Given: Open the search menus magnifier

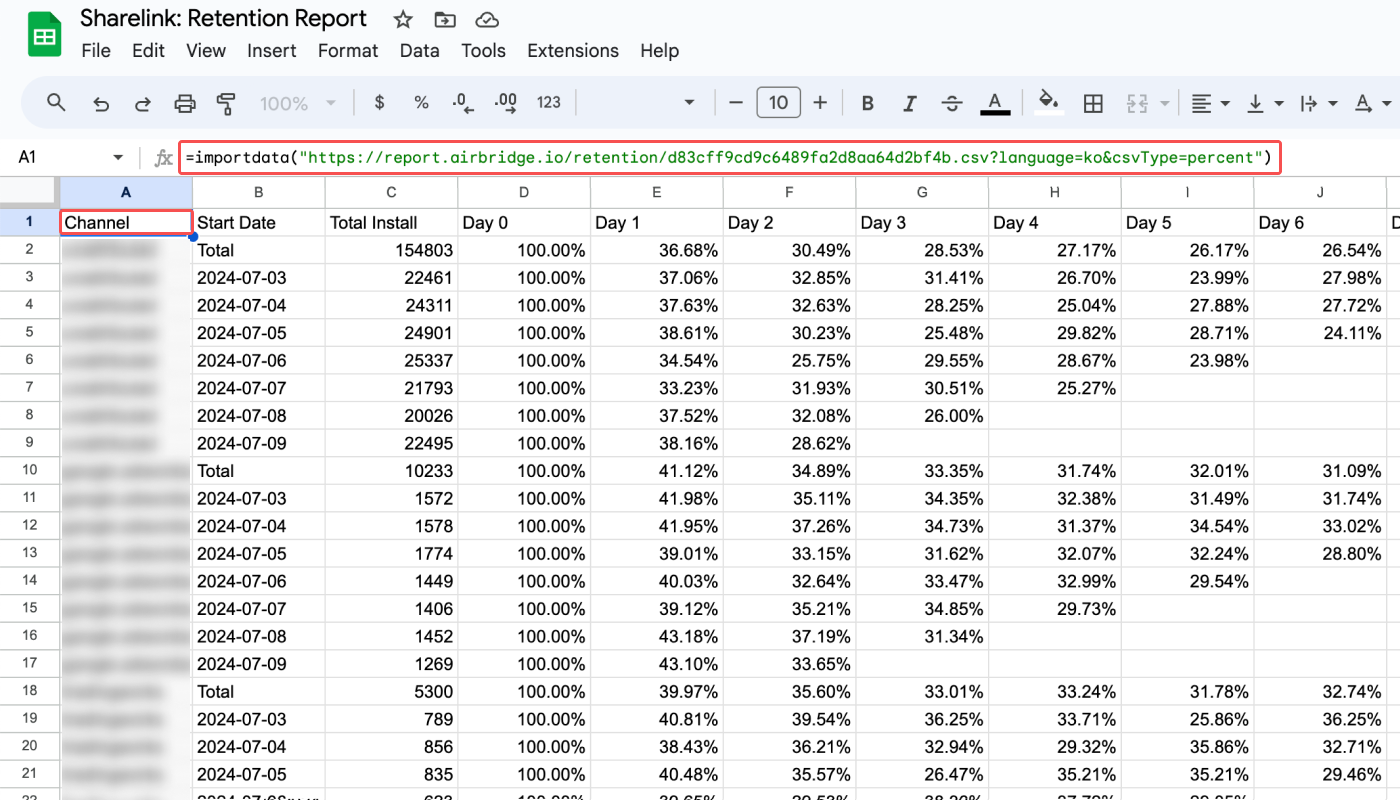Looking at the screenshot, I should [57, 102].
